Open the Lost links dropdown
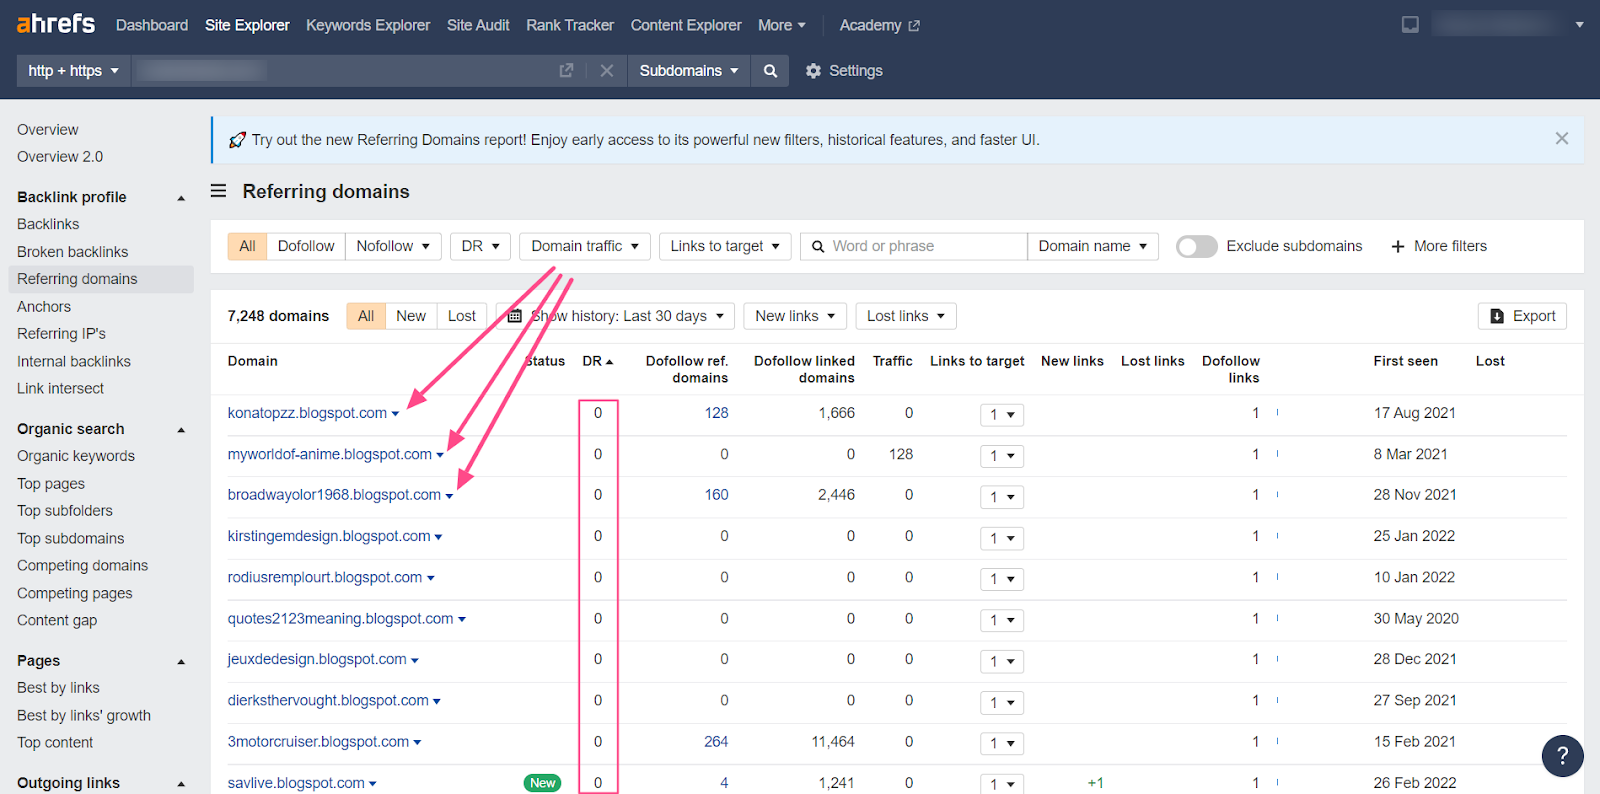The width and height of the screenshot is (1600, 794). [906, 316]
